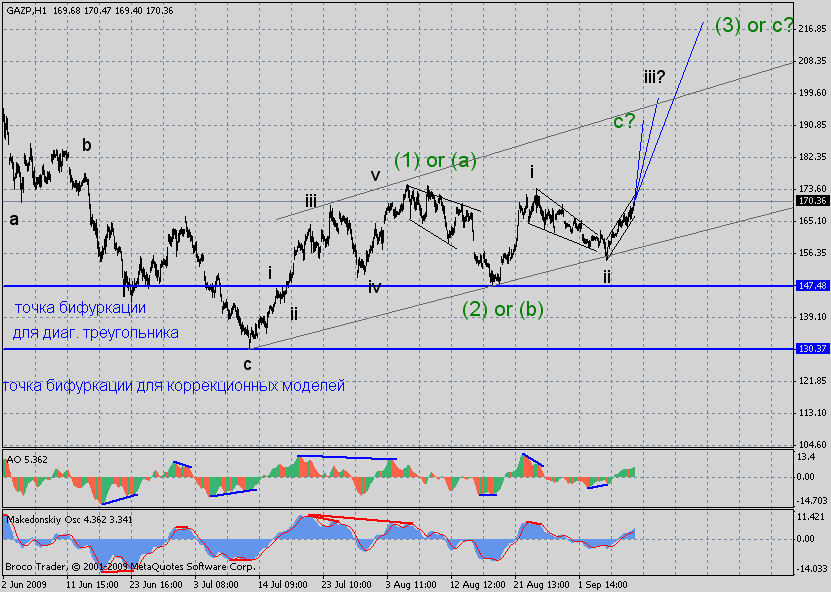Click the "12 Aug 12:00" time label
The width and height of the screenshot is (831, 592).
pos(477,585)
